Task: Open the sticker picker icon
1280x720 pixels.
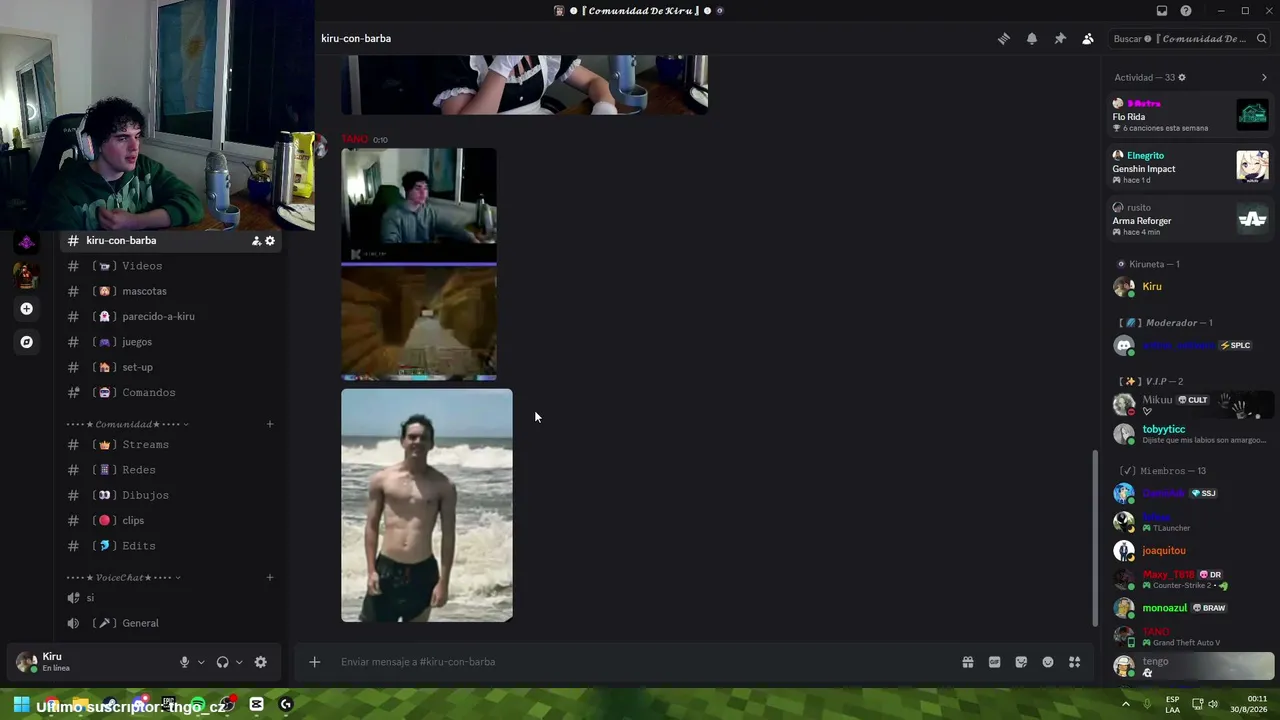Action: coord(1021,662)
